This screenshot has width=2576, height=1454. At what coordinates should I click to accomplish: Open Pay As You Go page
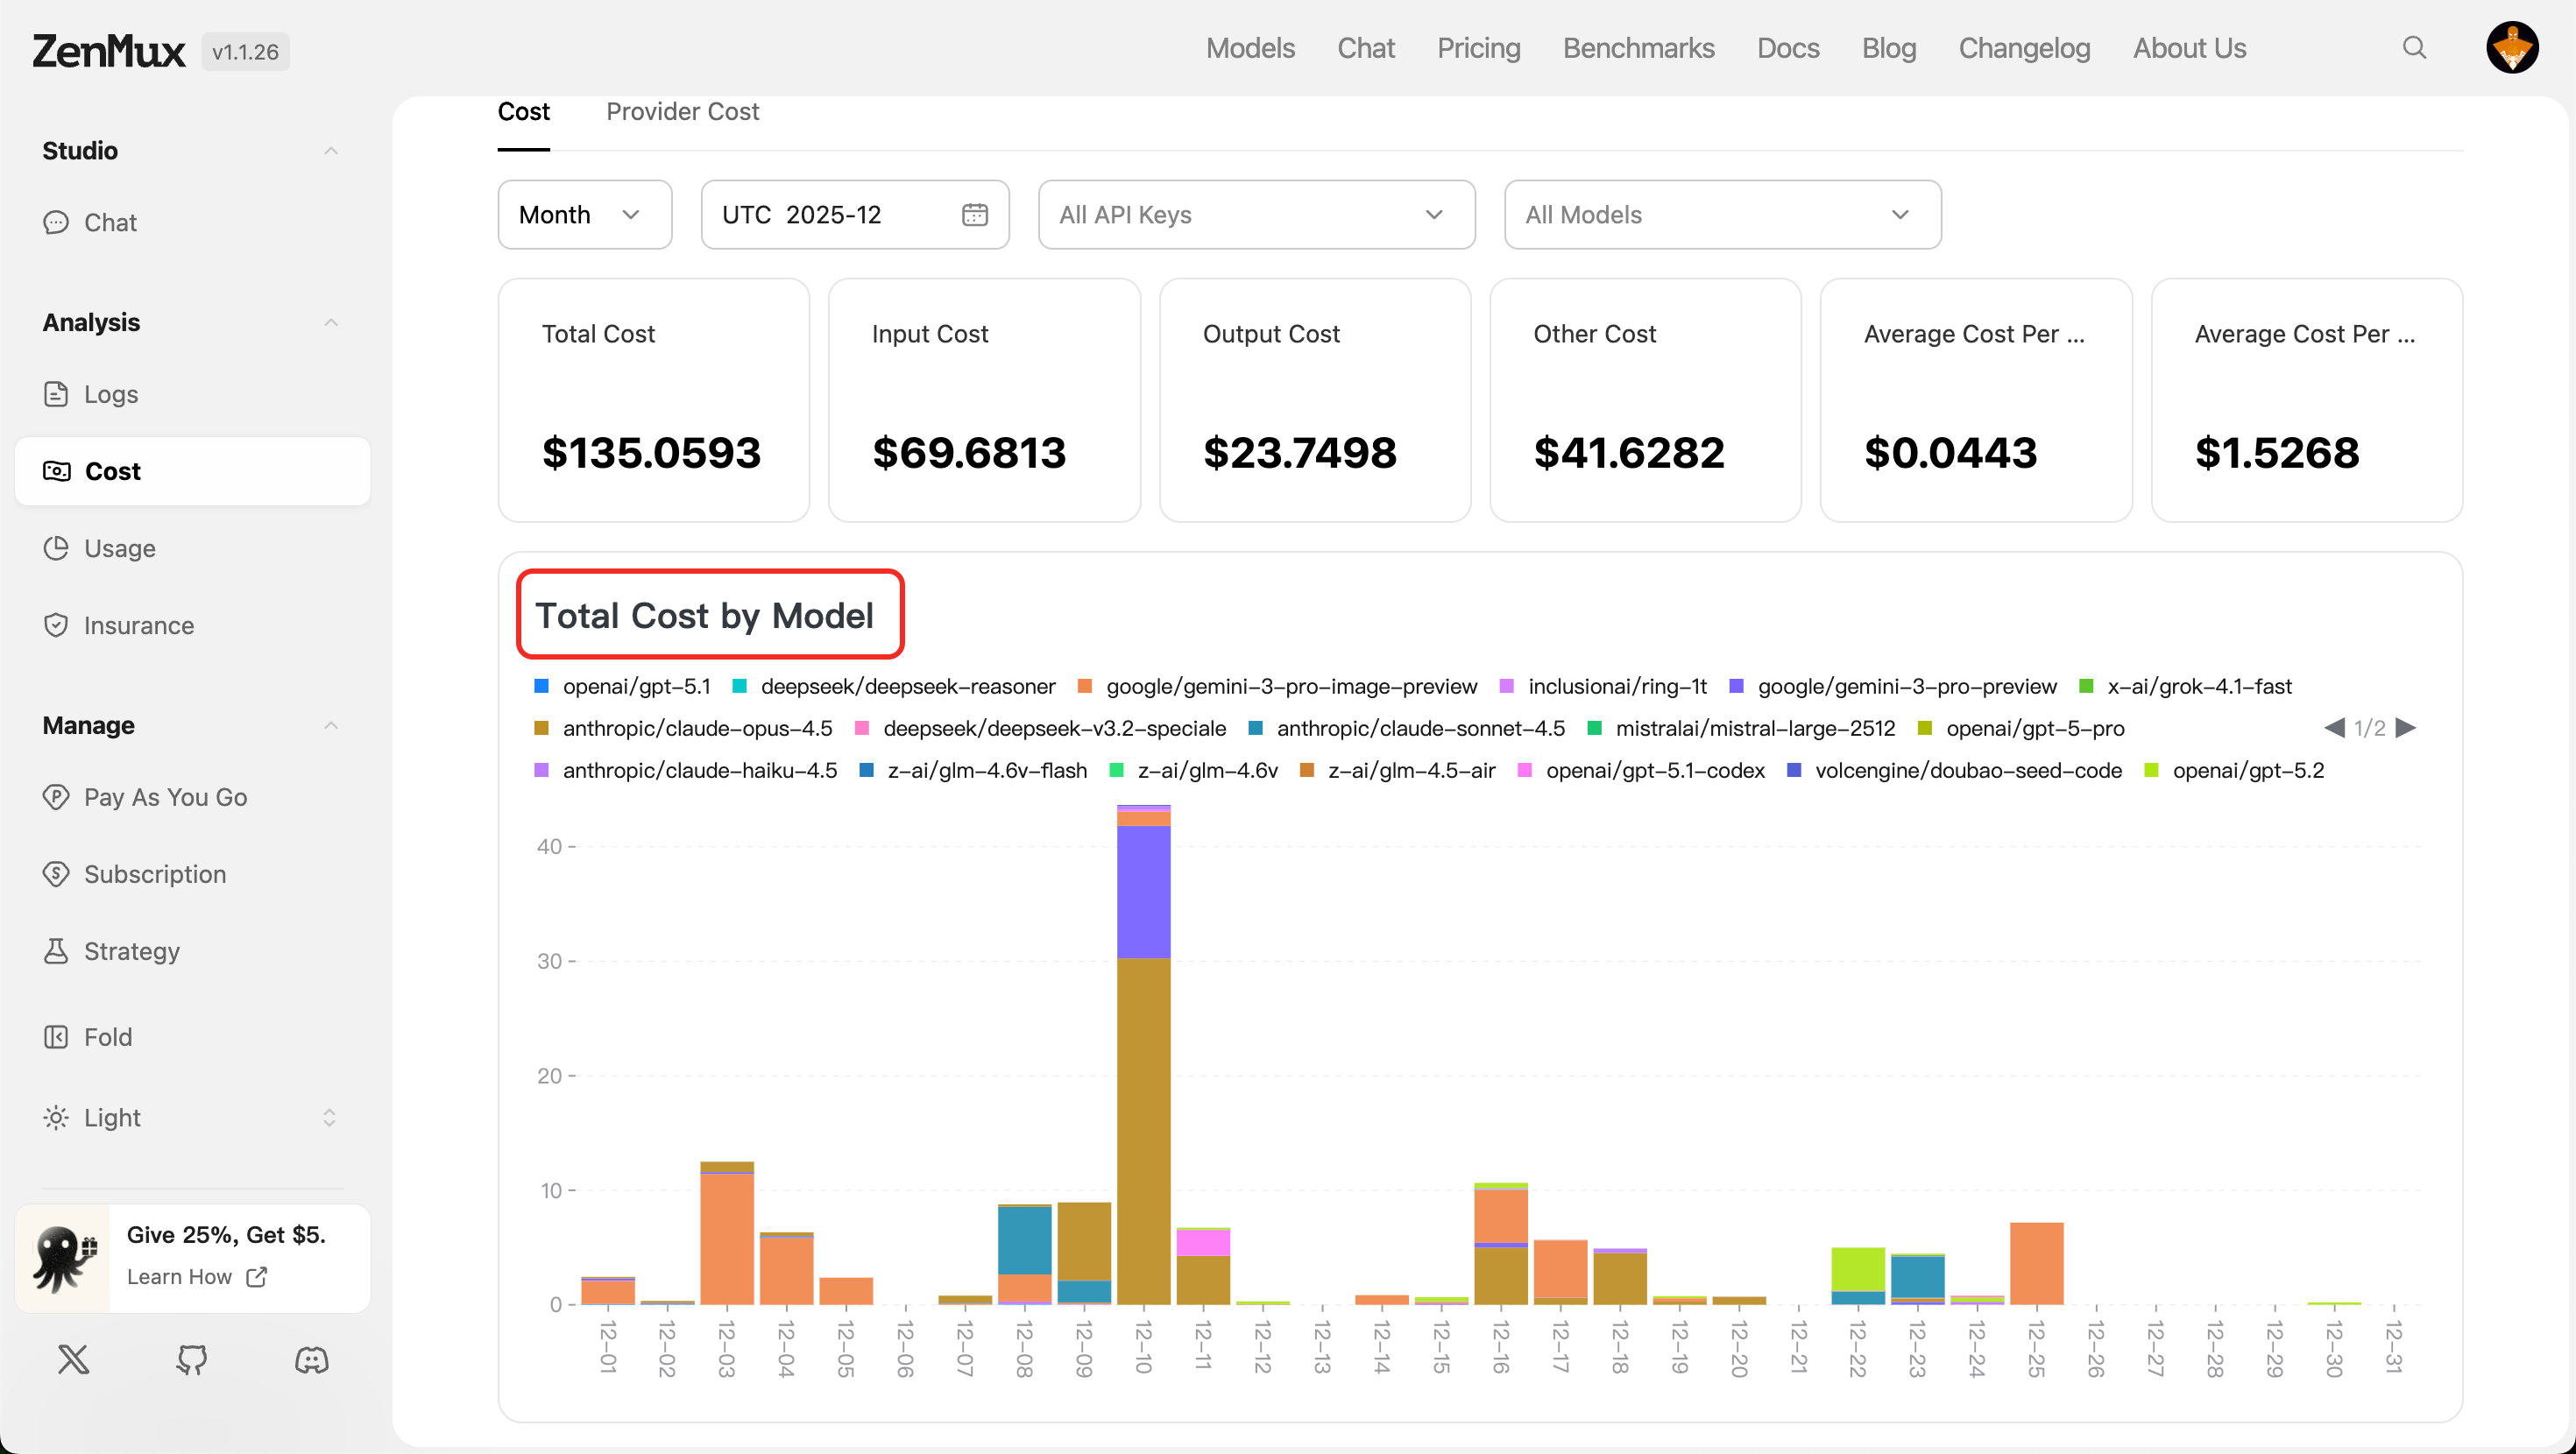[165, 797]
